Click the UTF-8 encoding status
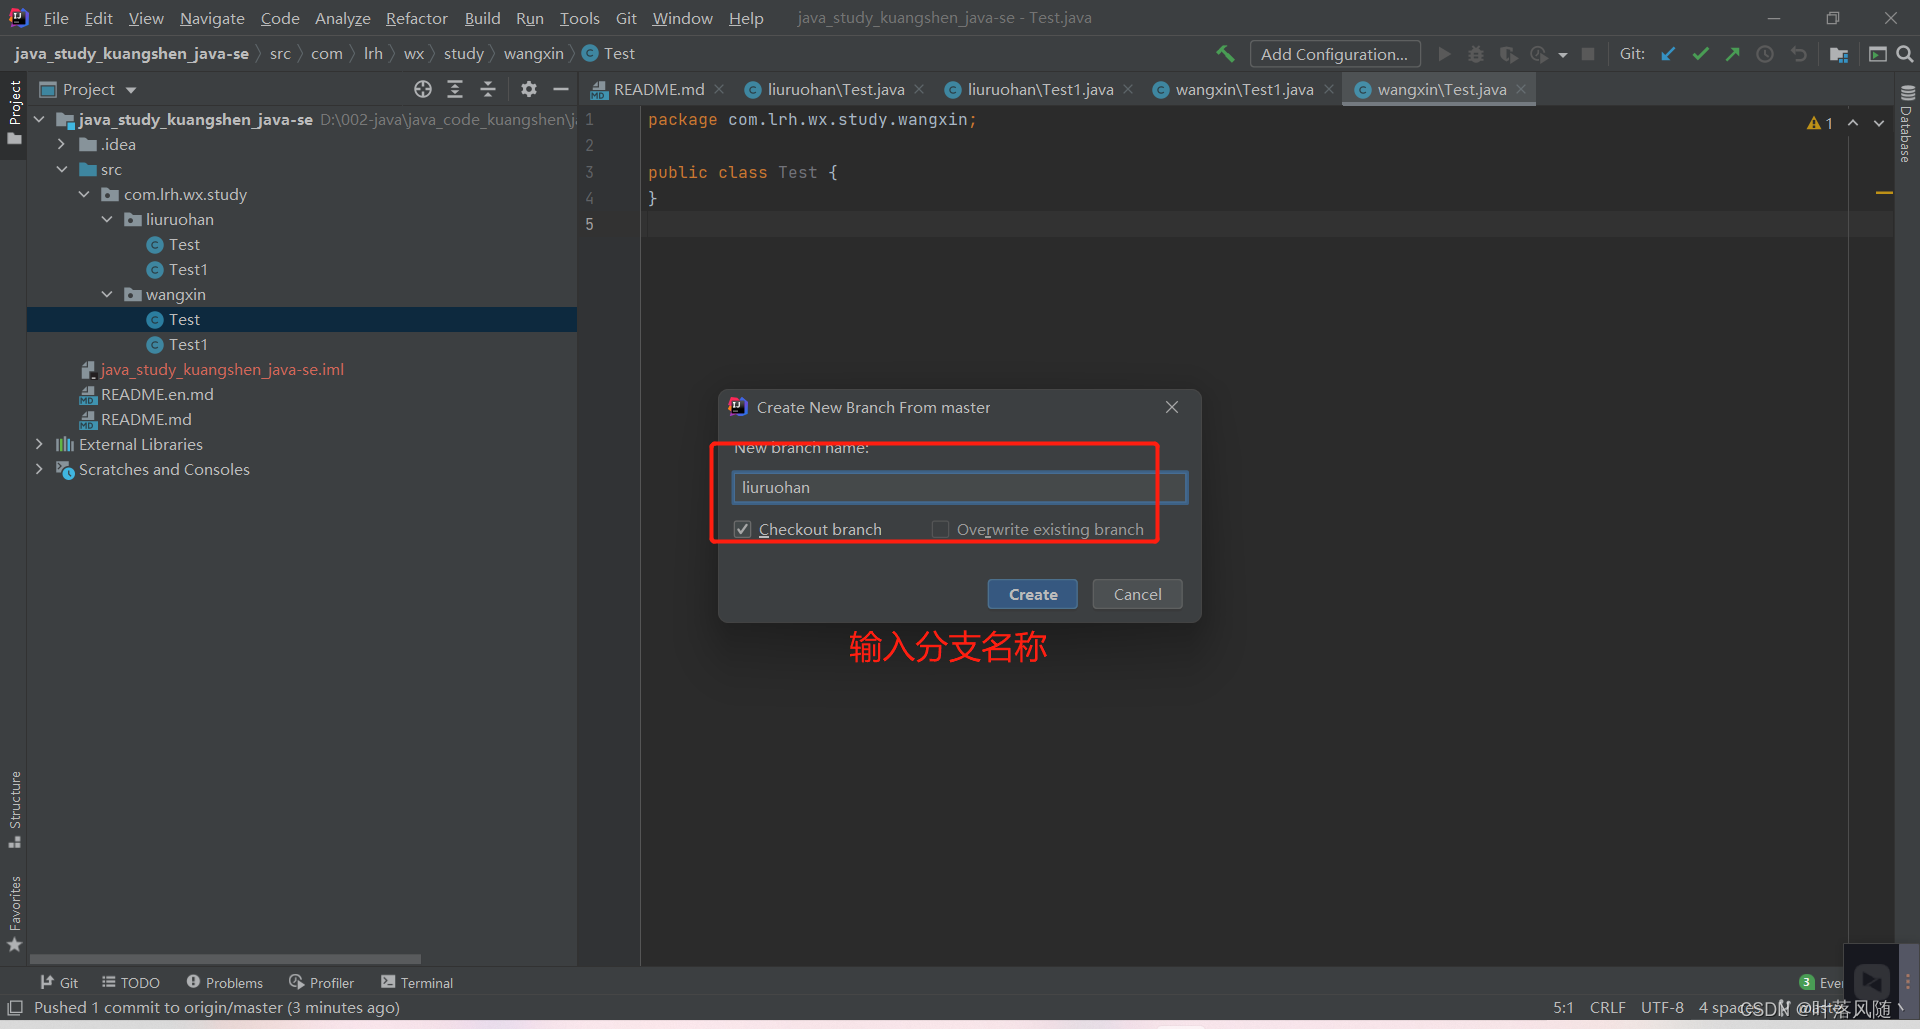This screenshot has height=1029, width=1920. point(1662,1007)
